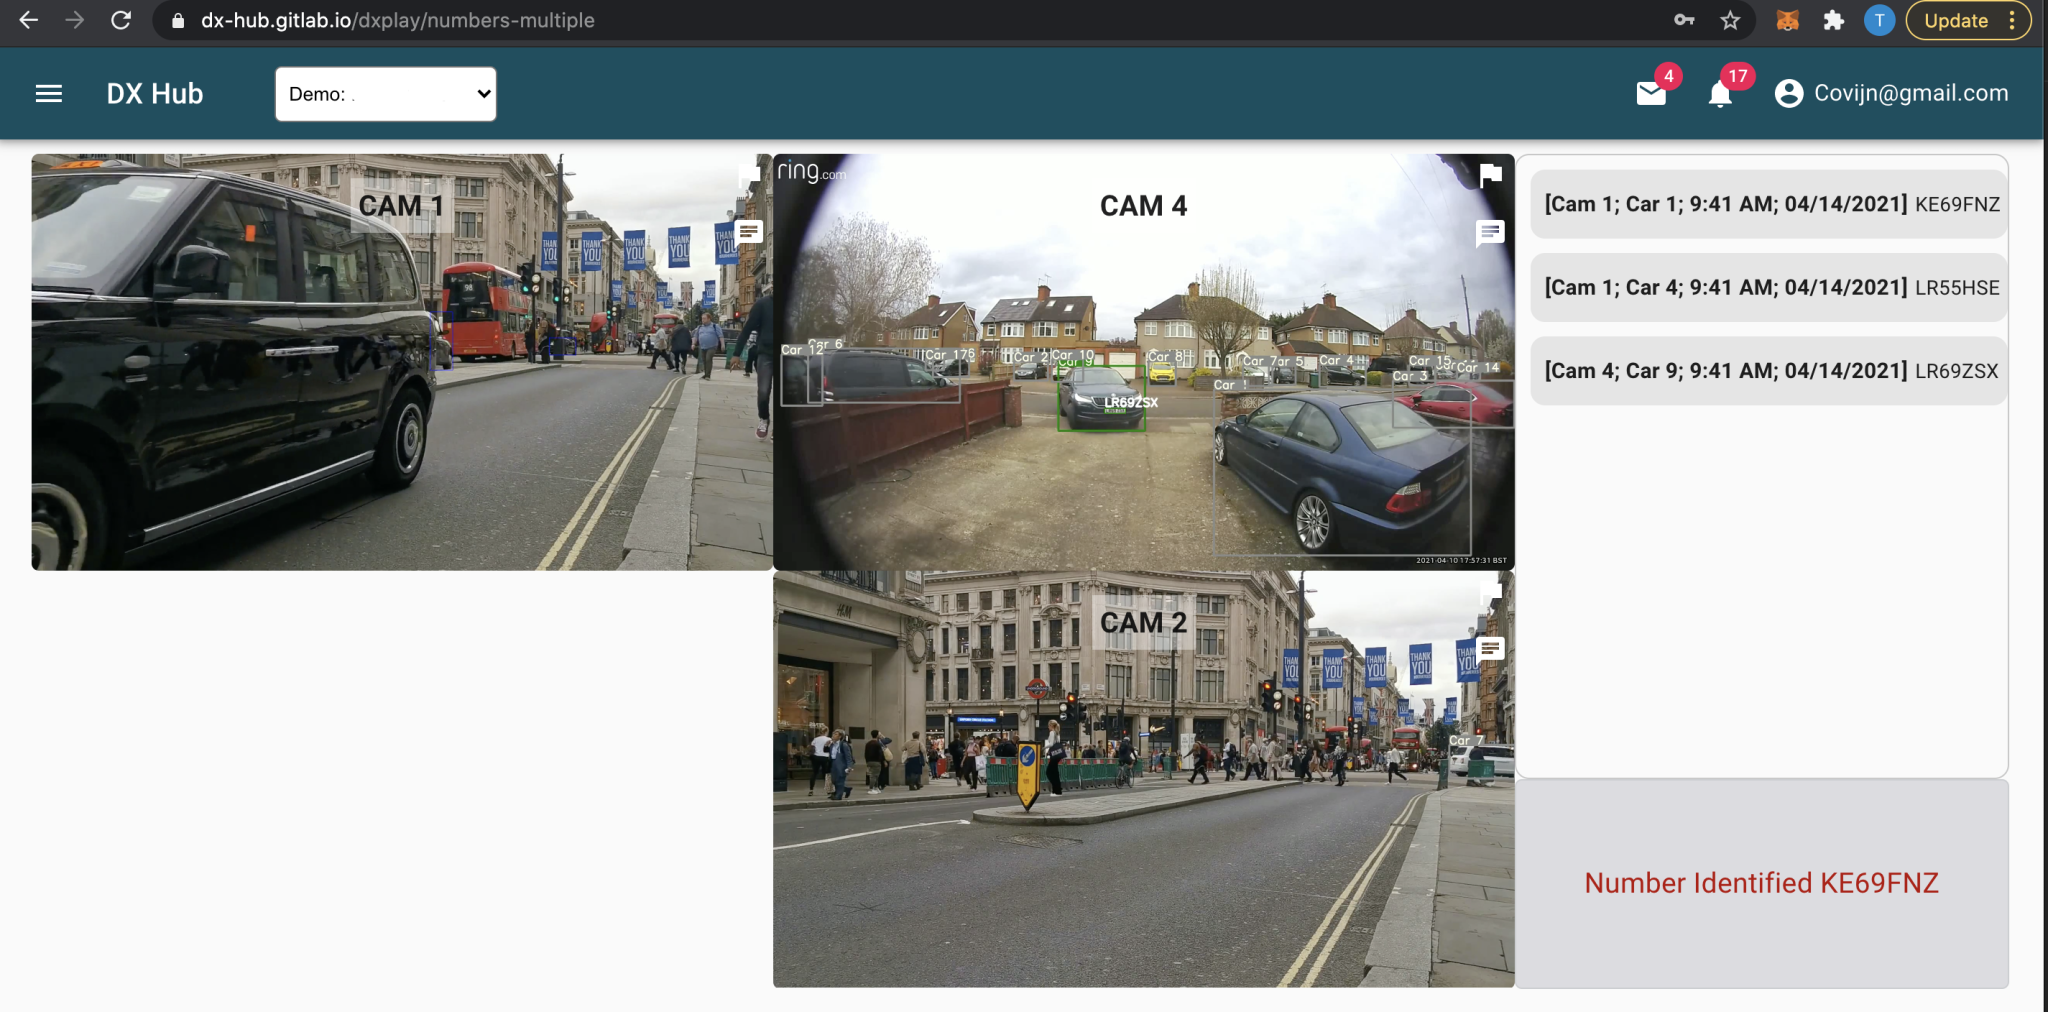Open the DX Hub navigation menu
The height and width of the screenshot is (1012, 2048).
(48, 93)
